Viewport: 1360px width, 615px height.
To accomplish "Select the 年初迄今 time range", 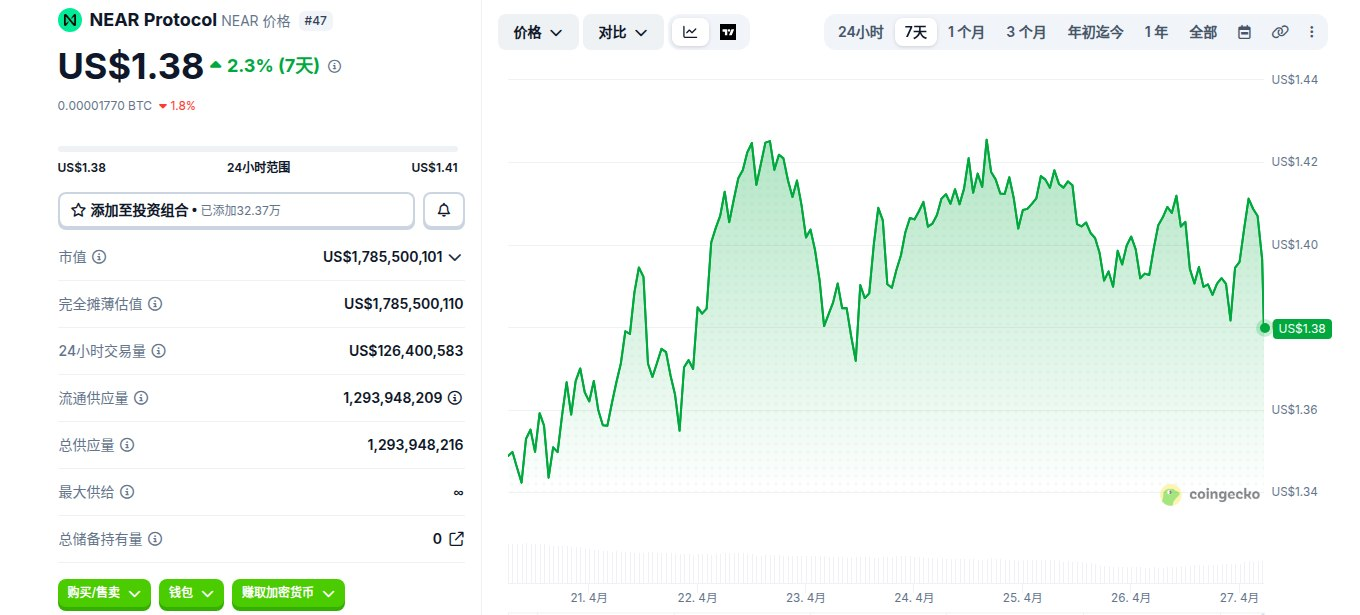I will 1096,32.
